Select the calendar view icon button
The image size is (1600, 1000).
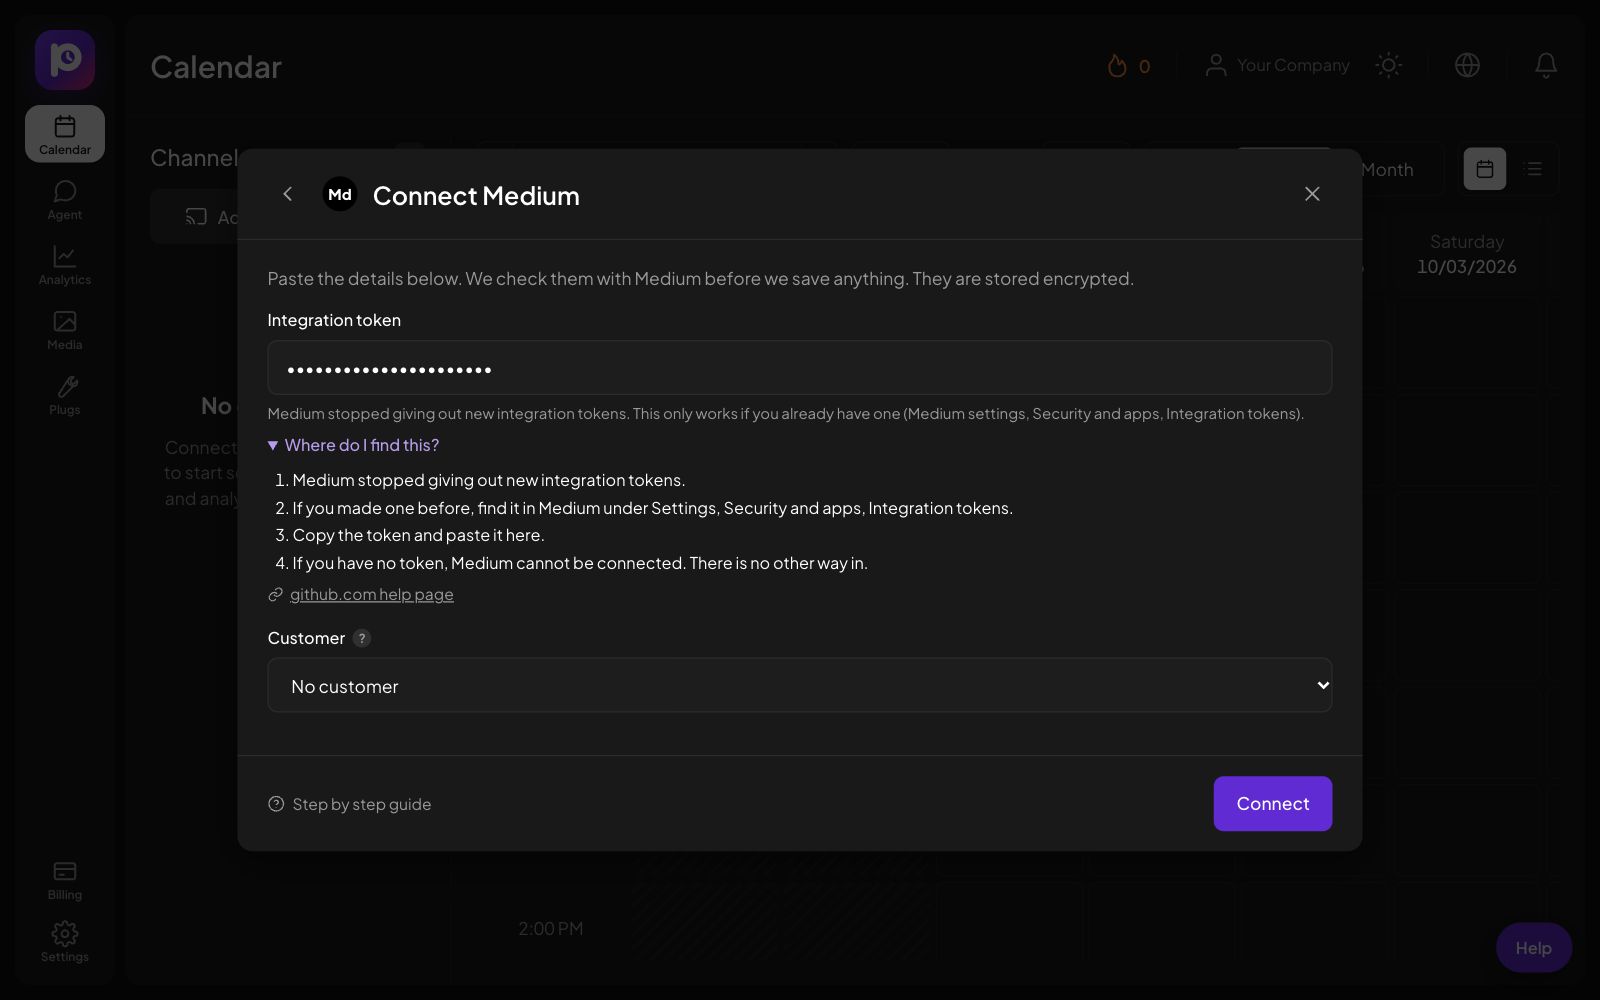coord(1485,169)
